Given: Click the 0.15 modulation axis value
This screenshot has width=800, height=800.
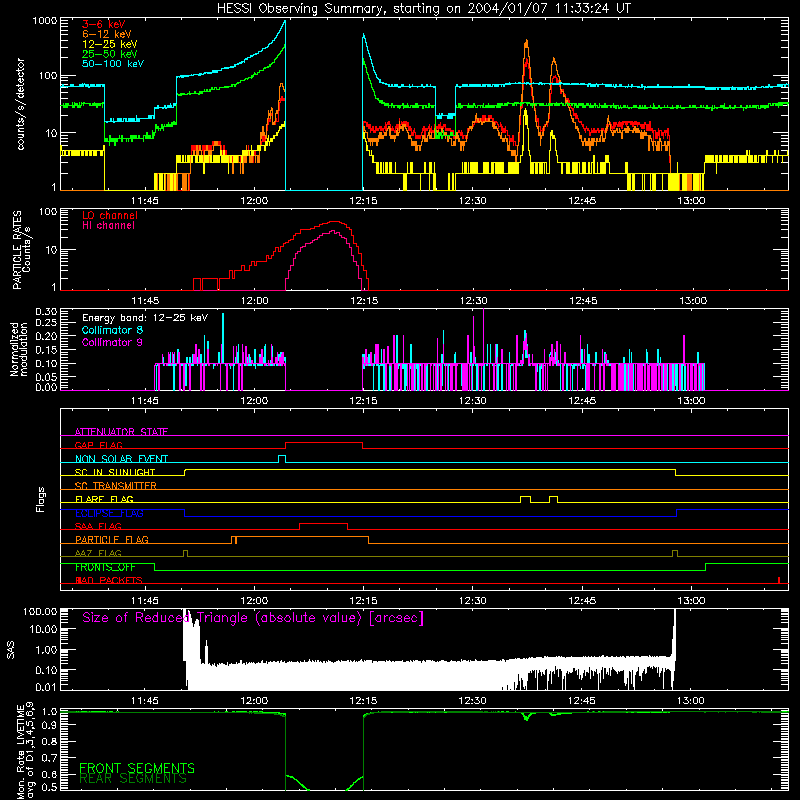Looking at the screenshot, I should [46, 350].
